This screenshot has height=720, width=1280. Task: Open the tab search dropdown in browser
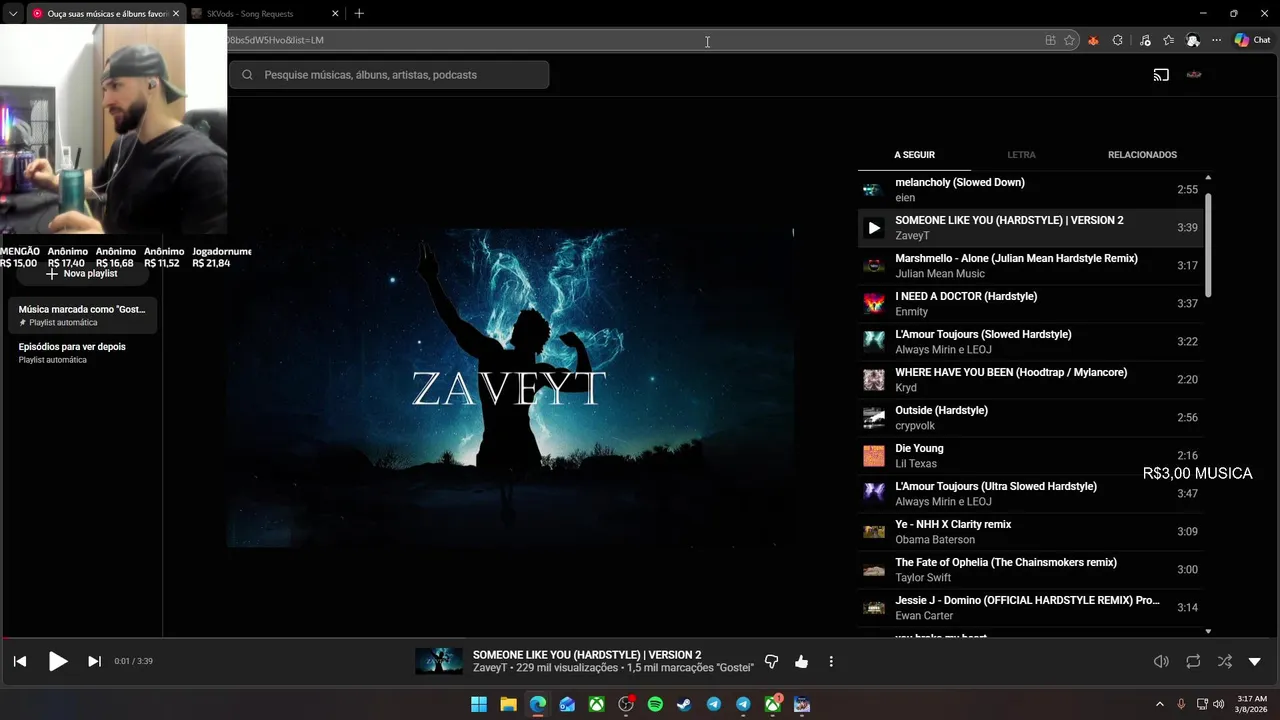(13, 14)
